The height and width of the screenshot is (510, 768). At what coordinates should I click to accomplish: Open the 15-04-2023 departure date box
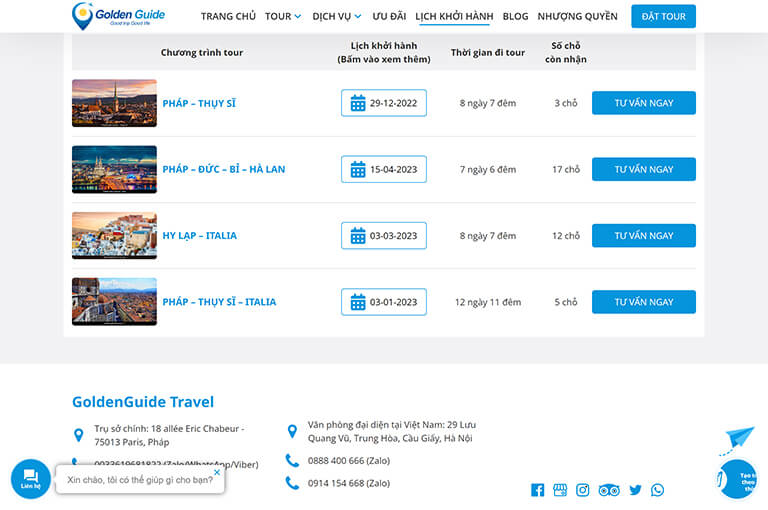[384, 170]
